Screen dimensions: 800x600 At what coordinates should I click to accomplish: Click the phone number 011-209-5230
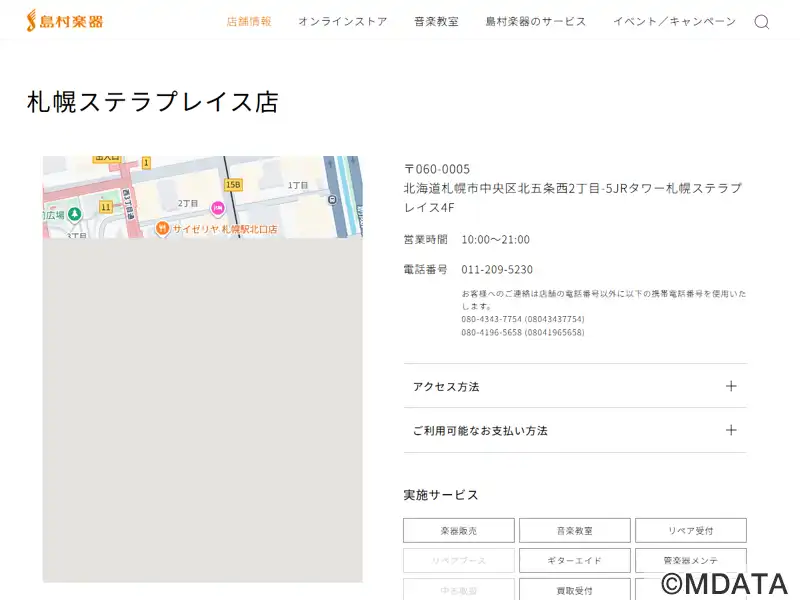point(497,269)
